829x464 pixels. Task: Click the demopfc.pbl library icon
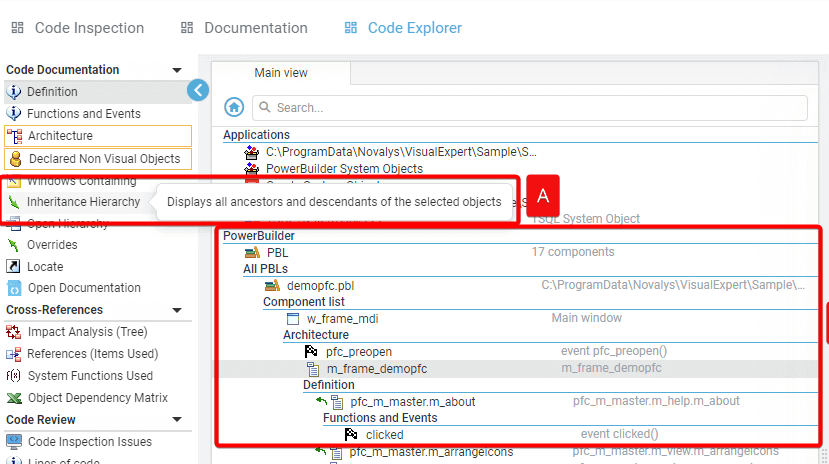point(272,285)
